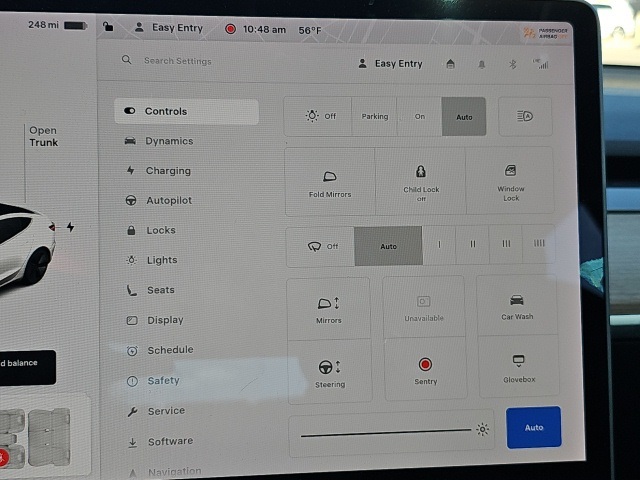Open the Service settings tab
Viewport: 640px width, 480px height.
[x=156, y=411]
